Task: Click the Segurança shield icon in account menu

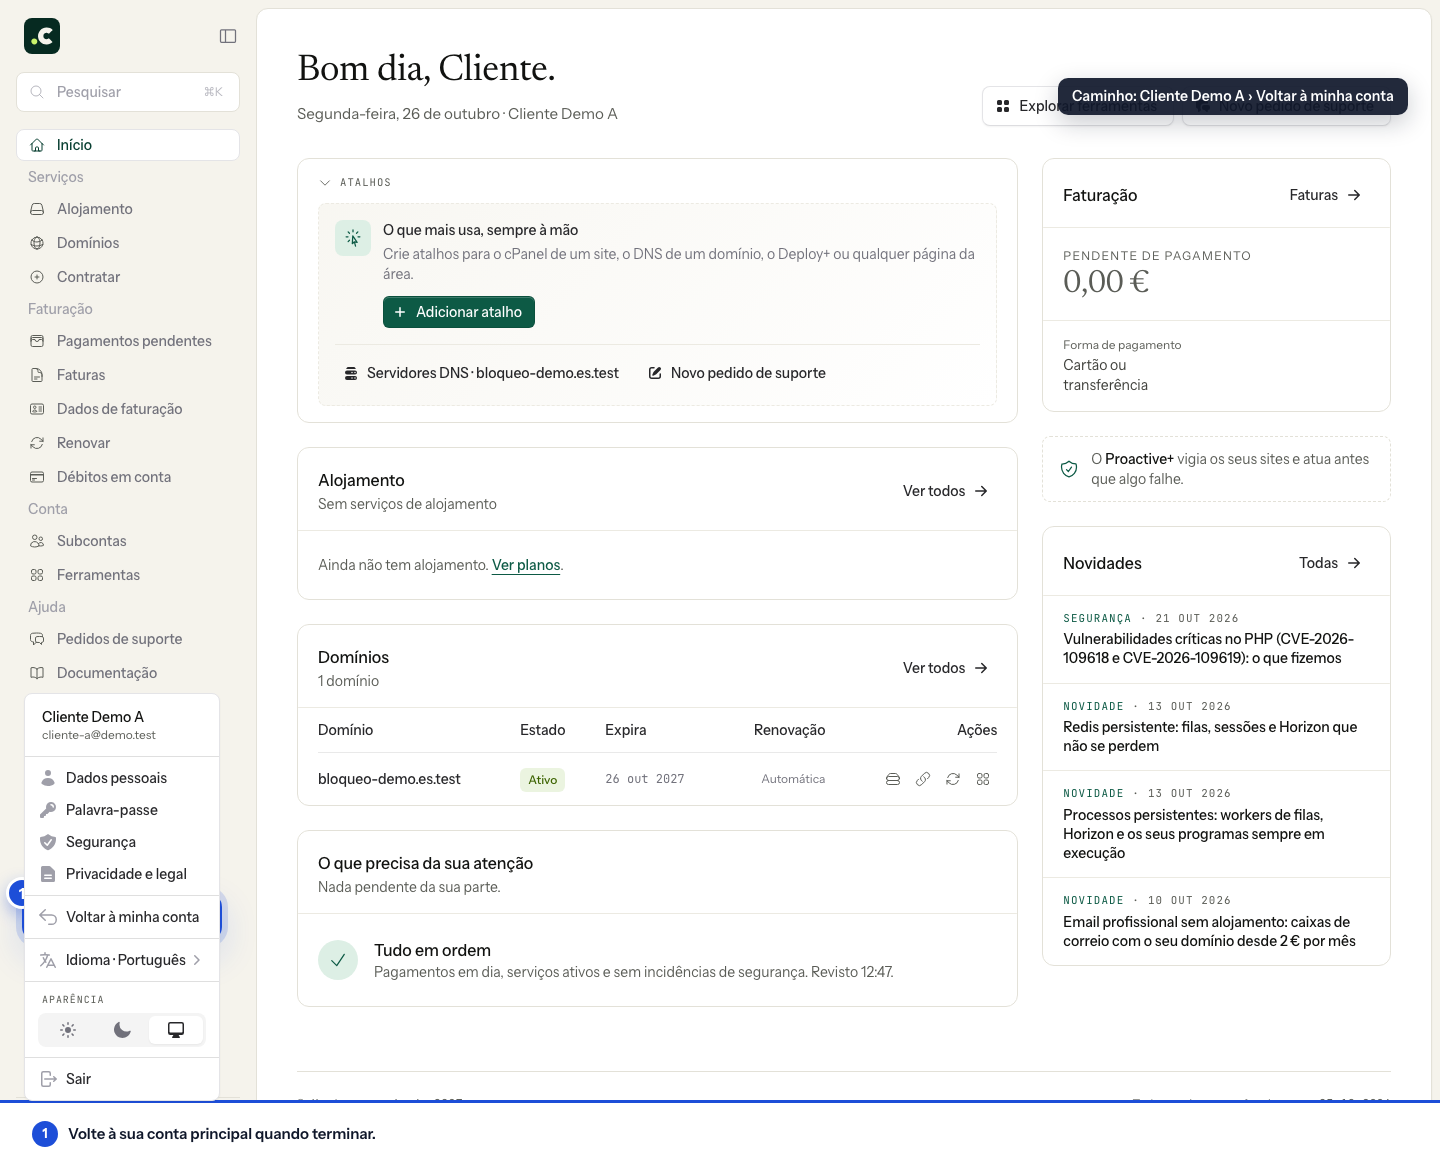Action: (x=48, y=842)
